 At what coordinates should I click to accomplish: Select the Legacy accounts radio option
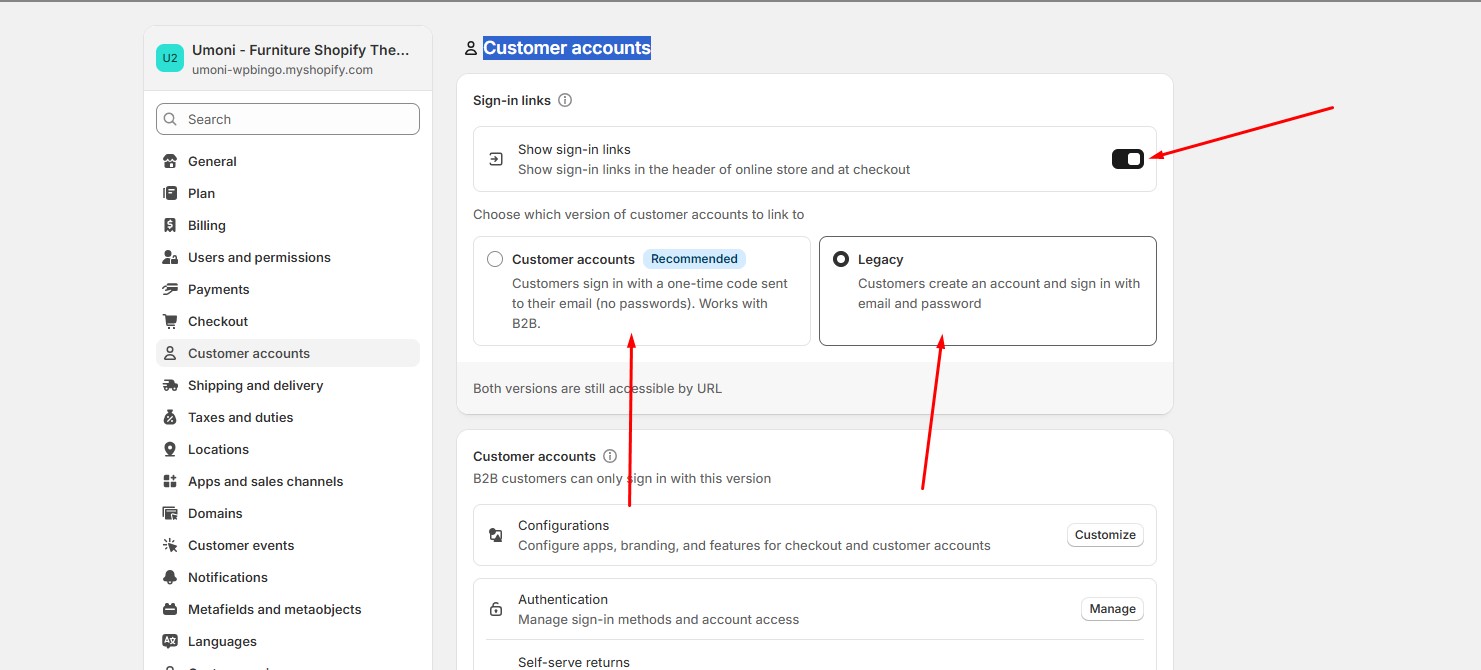coord(841,259)
